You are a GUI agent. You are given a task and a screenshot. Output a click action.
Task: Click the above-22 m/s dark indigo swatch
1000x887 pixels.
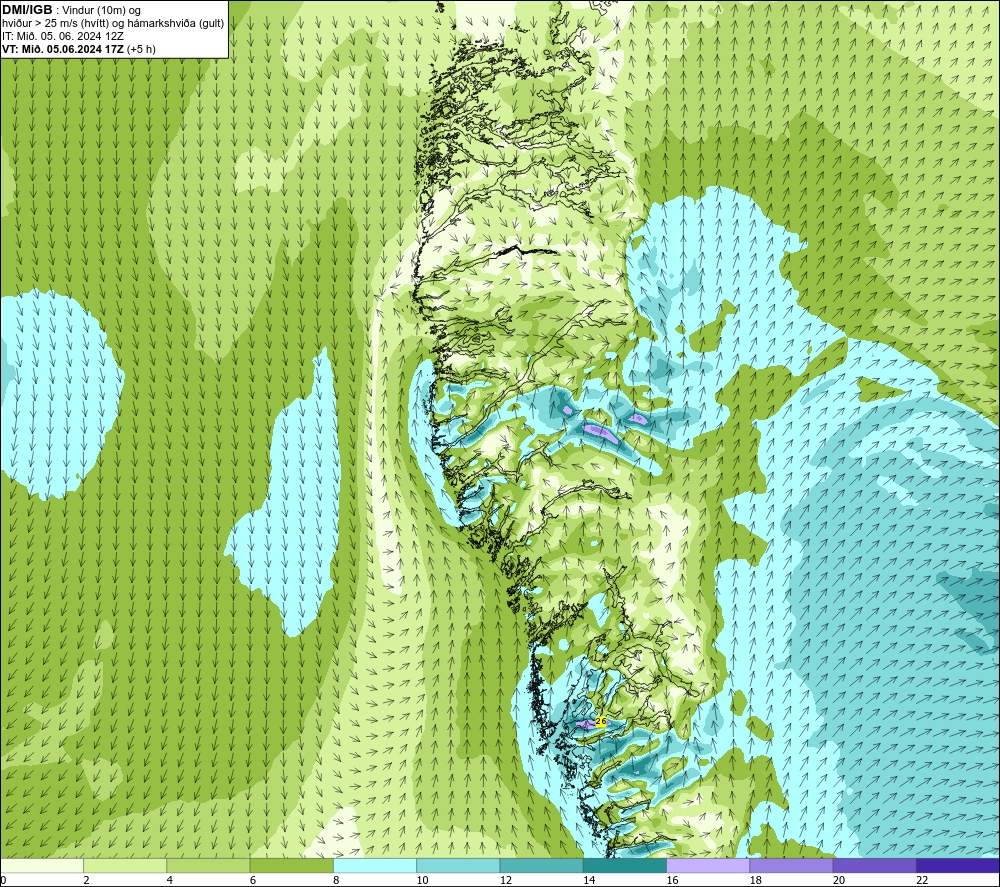click(958, 865)
